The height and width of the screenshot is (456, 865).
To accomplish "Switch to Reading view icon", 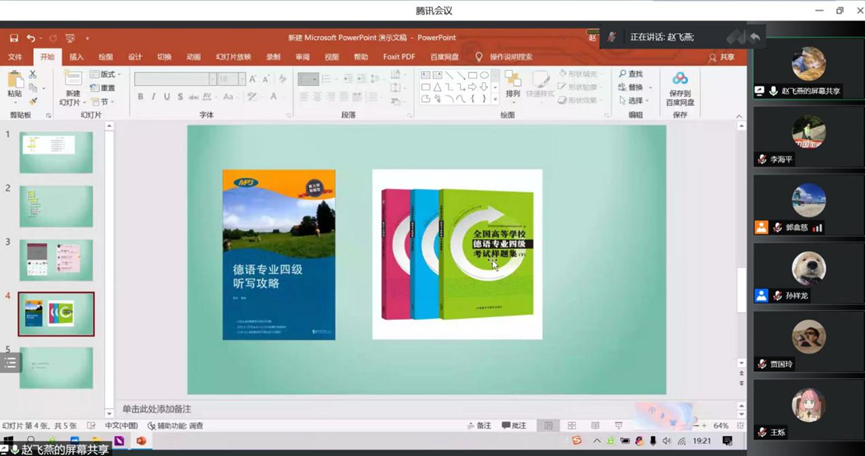I will [595, 426].
